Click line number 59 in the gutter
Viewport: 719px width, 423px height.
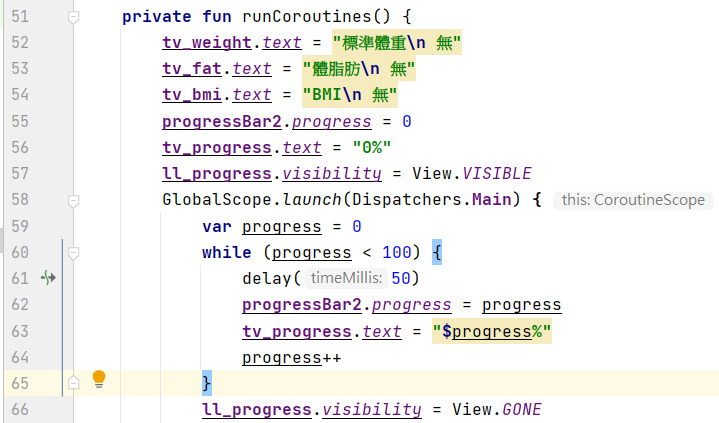coord(20,227)
